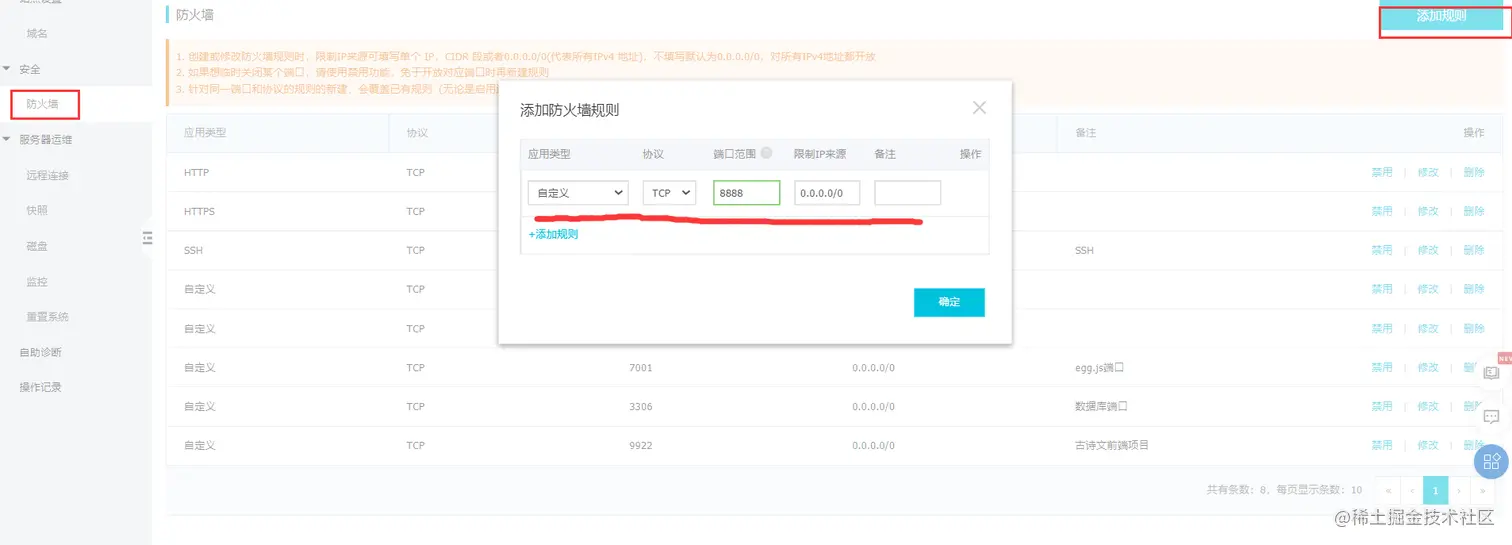Open 重置系统 in the sidebar
The width and height of the screenshot is (1512, 545).
tap(47, 317)
